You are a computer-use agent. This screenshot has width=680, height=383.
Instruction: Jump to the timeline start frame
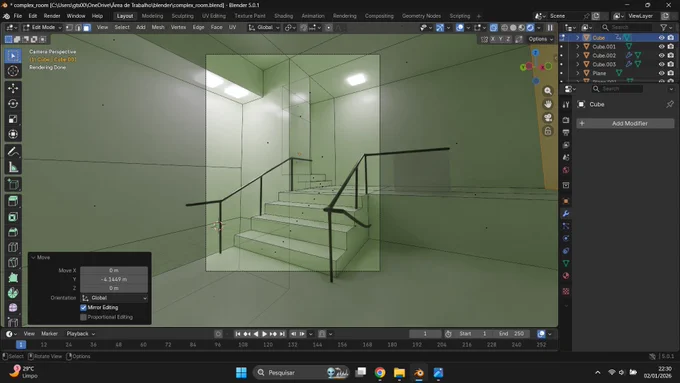[x=238, y=334]
